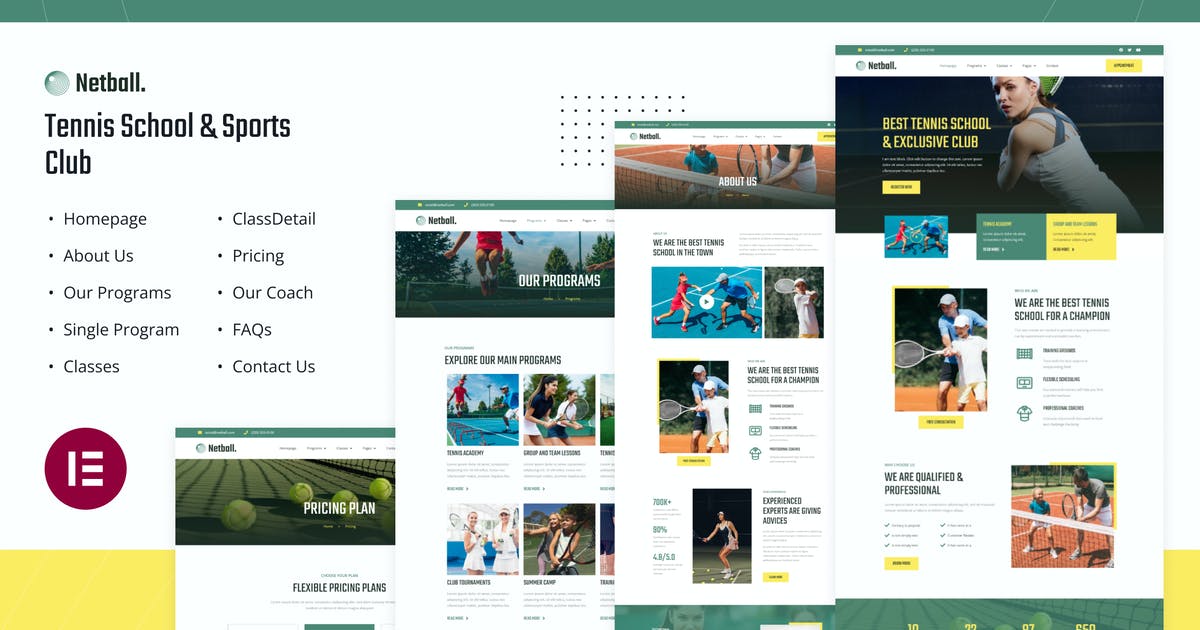Click the Free Consultation button in the homepage mockup
The width and height of the screenshot is (1200, 630).
pos(940,422)
